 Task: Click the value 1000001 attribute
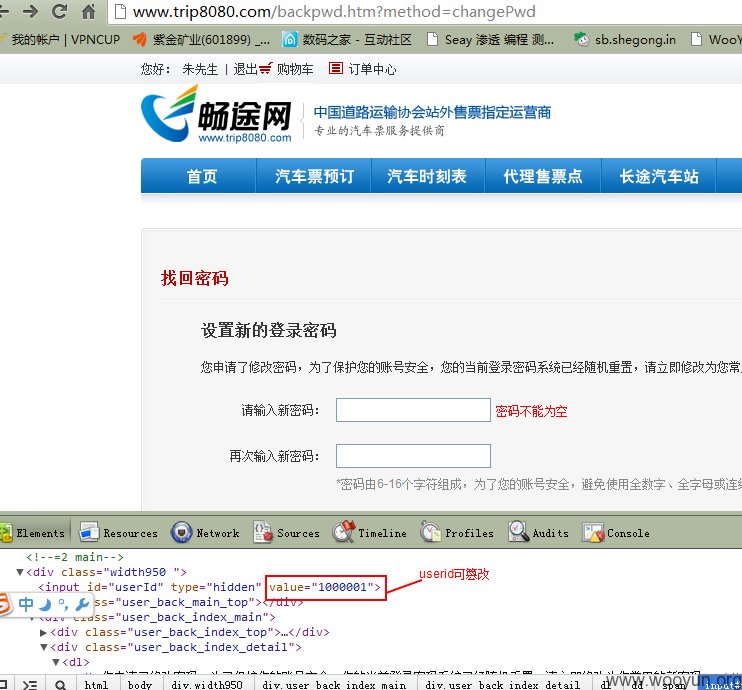coord(325,587)
